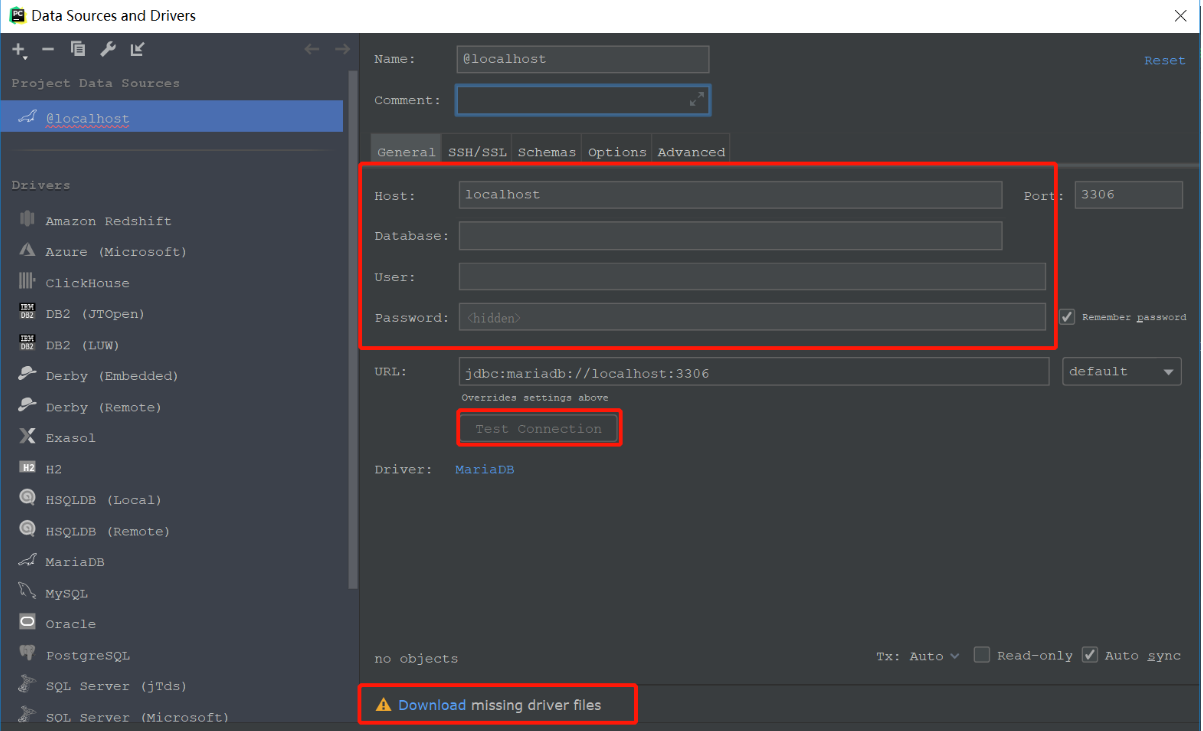Add a new data source

pos(18,48)
